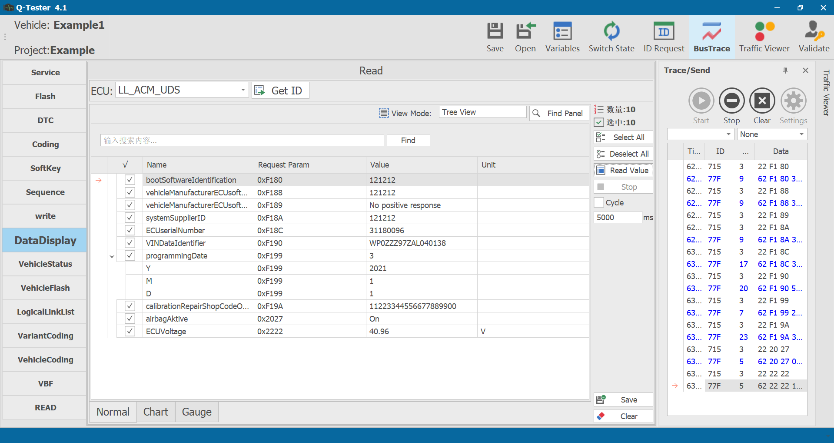
Task: Switch to the Chart tab
Action: point(155,412)
